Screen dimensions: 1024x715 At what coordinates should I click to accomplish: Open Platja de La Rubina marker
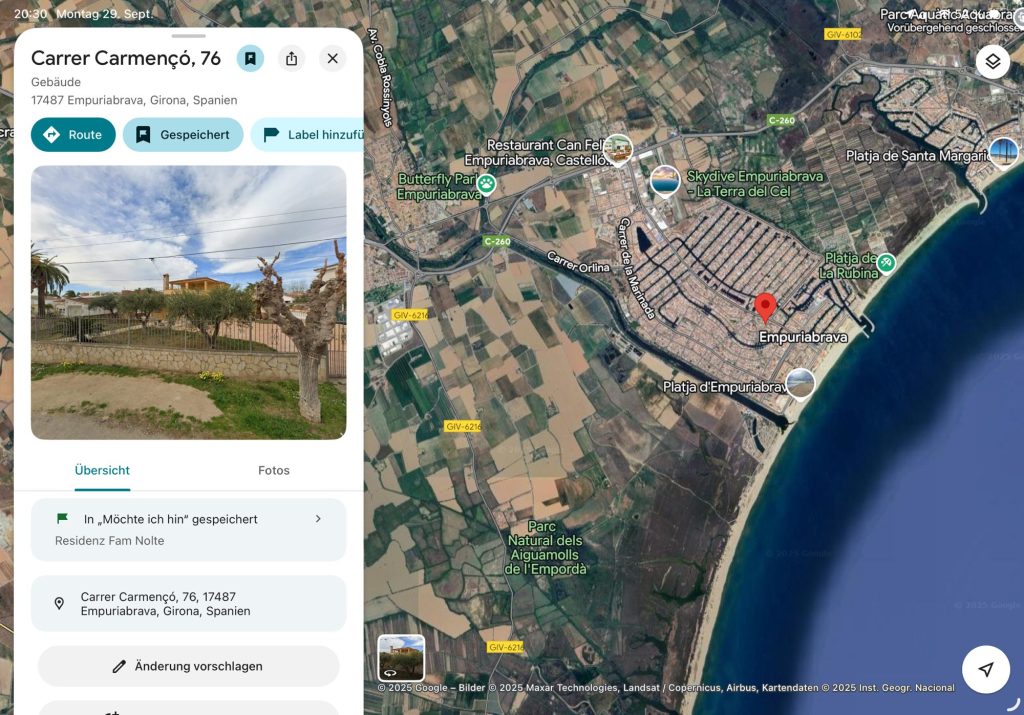click(x=885, y=263)
